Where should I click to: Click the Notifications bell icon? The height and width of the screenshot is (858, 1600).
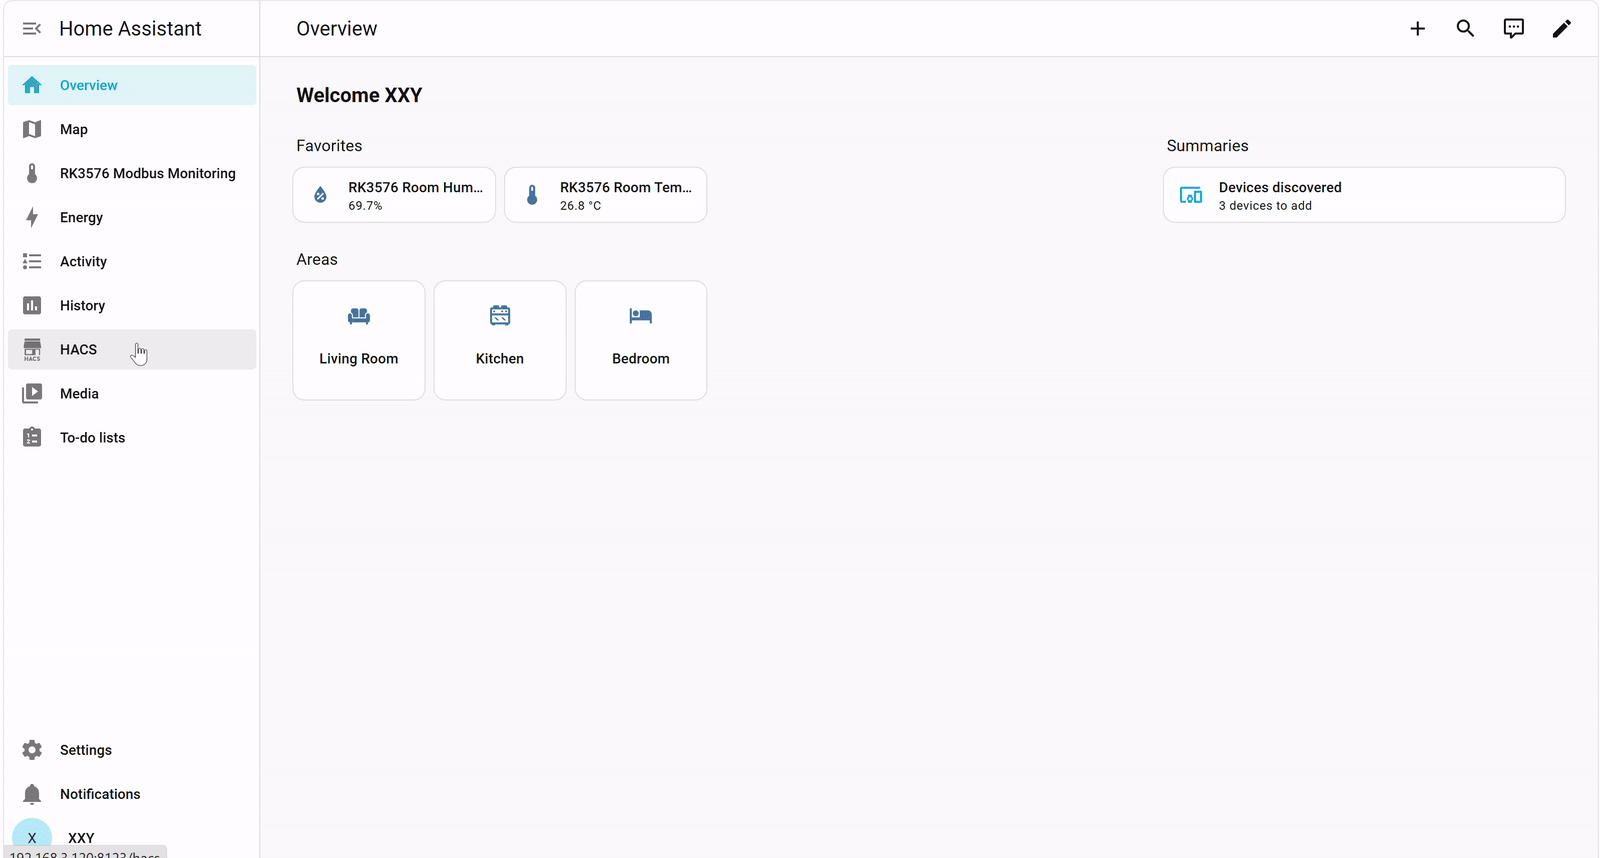click(x=32, y=794)
